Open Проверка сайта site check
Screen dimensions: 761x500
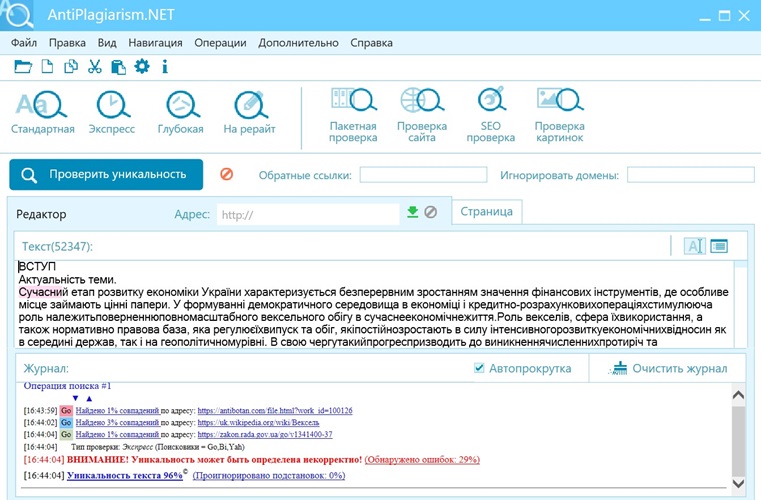(422, 116)
